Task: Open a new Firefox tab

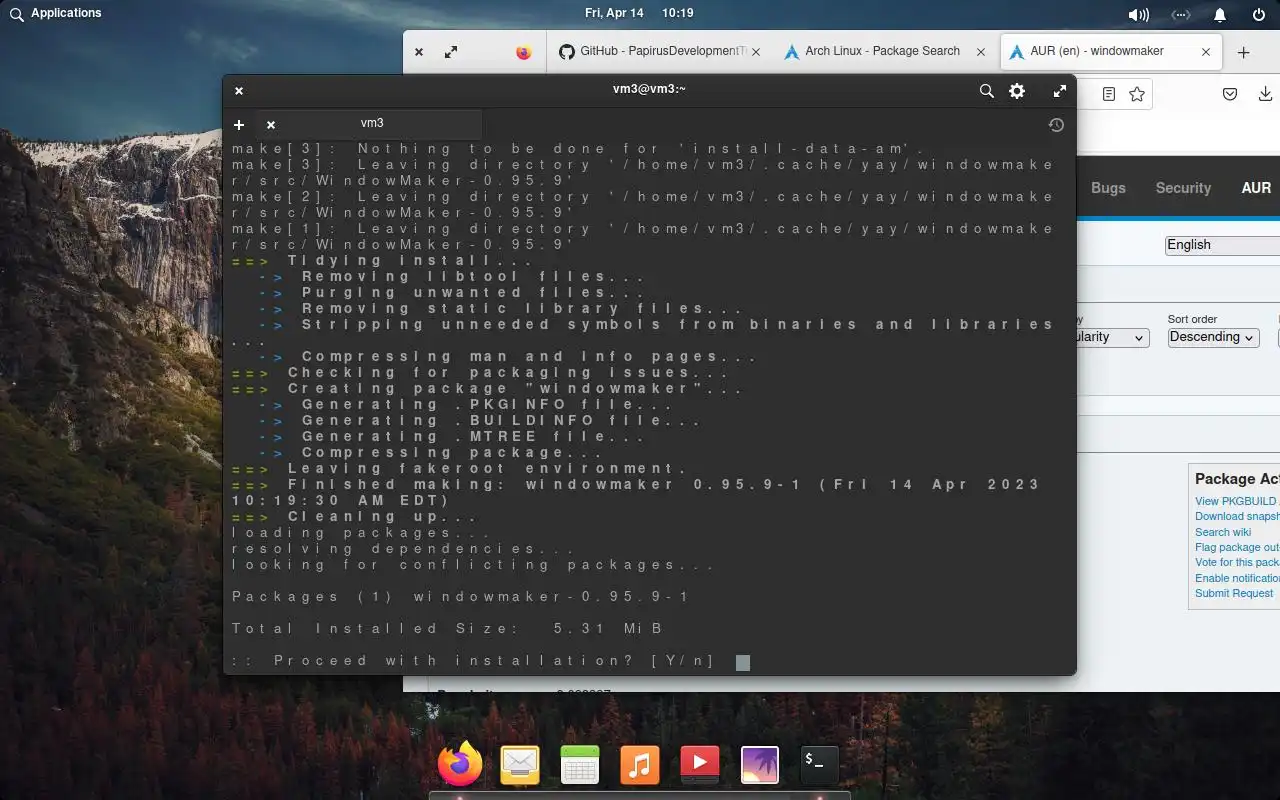Action: point(1244,53)
